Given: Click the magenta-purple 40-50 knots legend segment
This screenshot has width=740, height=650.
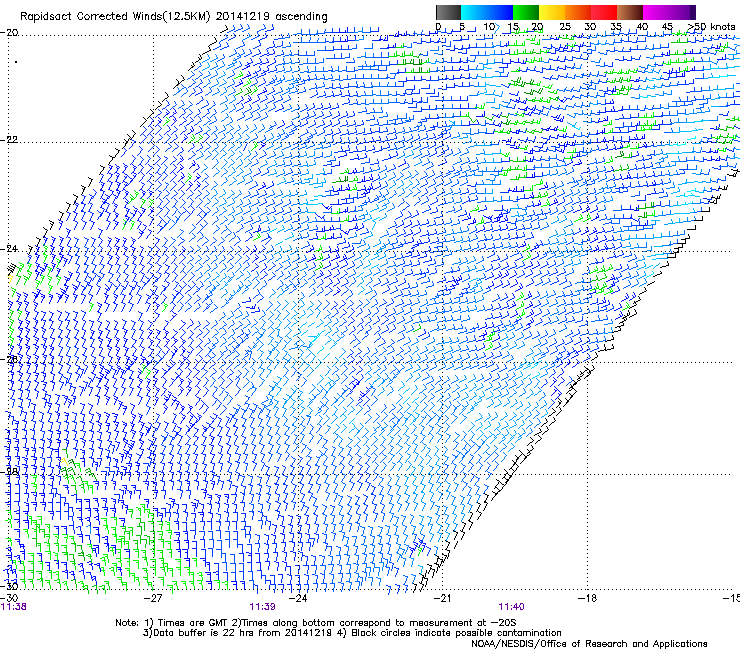Looking at the screenshot, I should (669, 12).
